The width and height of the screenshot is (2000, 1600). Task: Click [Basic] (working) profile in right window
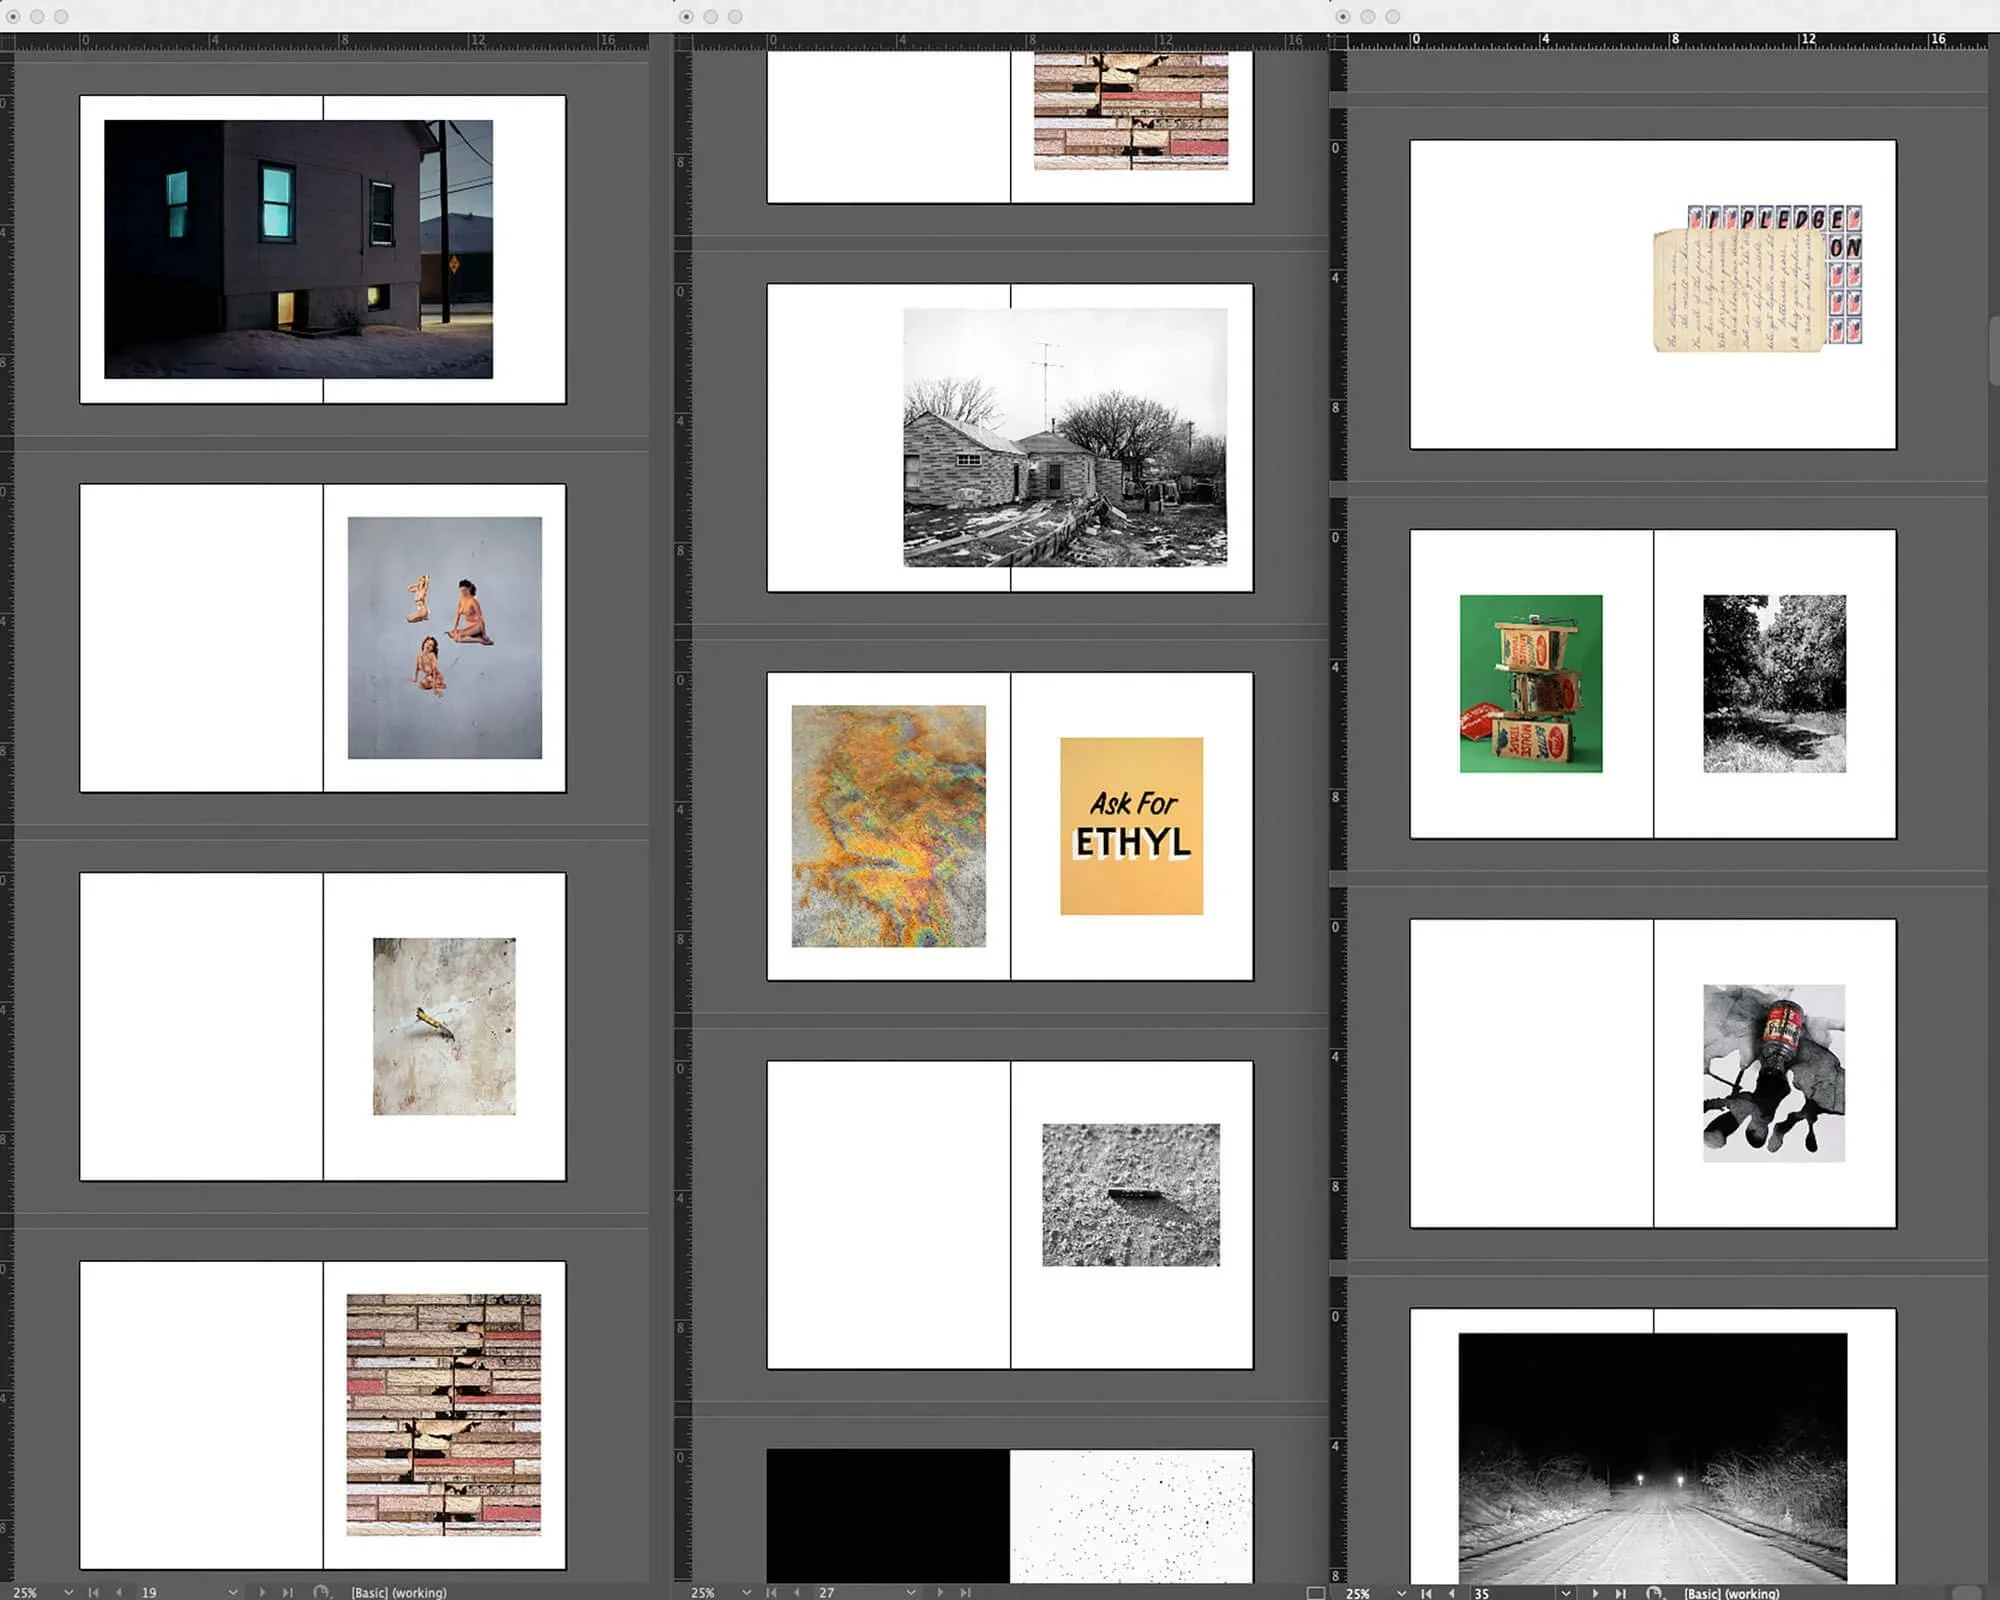pos(1731,1593)
